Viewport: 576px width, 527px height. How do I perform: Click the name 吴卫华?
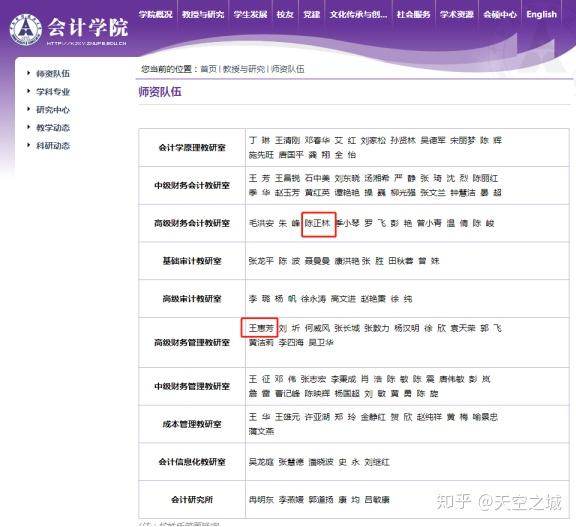[321, 342]
